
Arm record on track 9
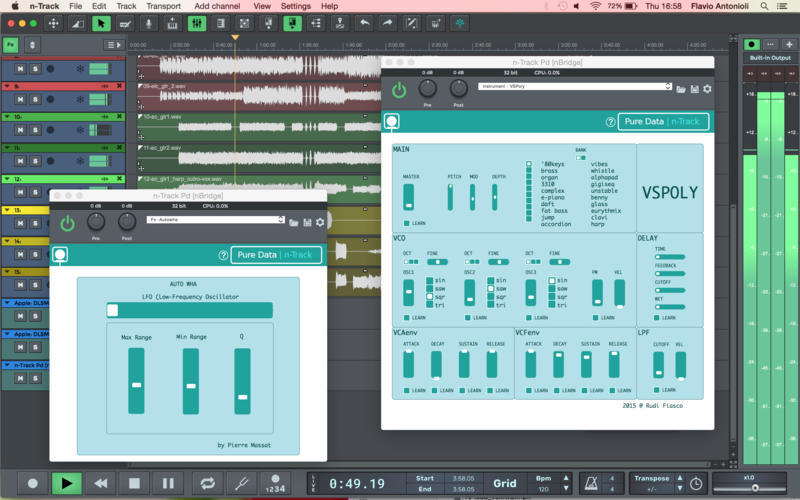point(51,99)
